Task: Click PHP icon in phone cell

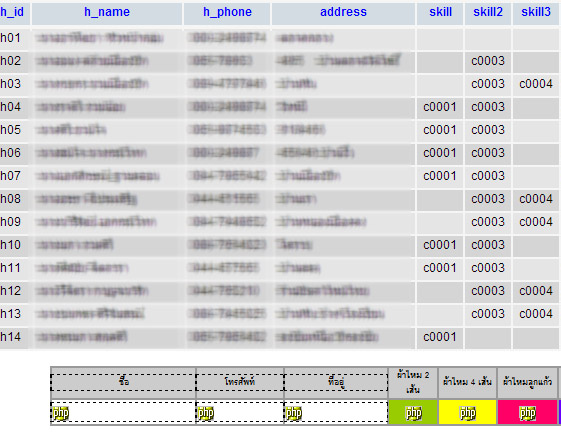Action: [x=206, y=413]
